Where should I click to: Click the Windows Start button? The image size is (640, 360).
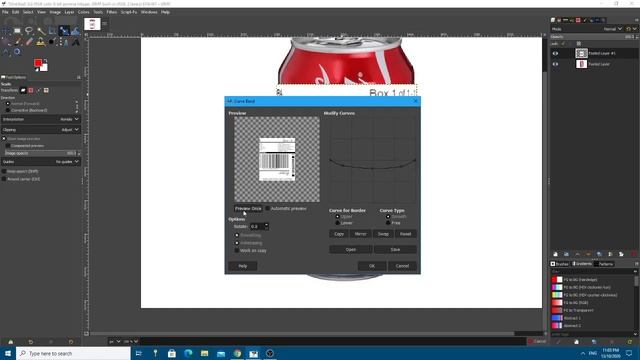8,353
